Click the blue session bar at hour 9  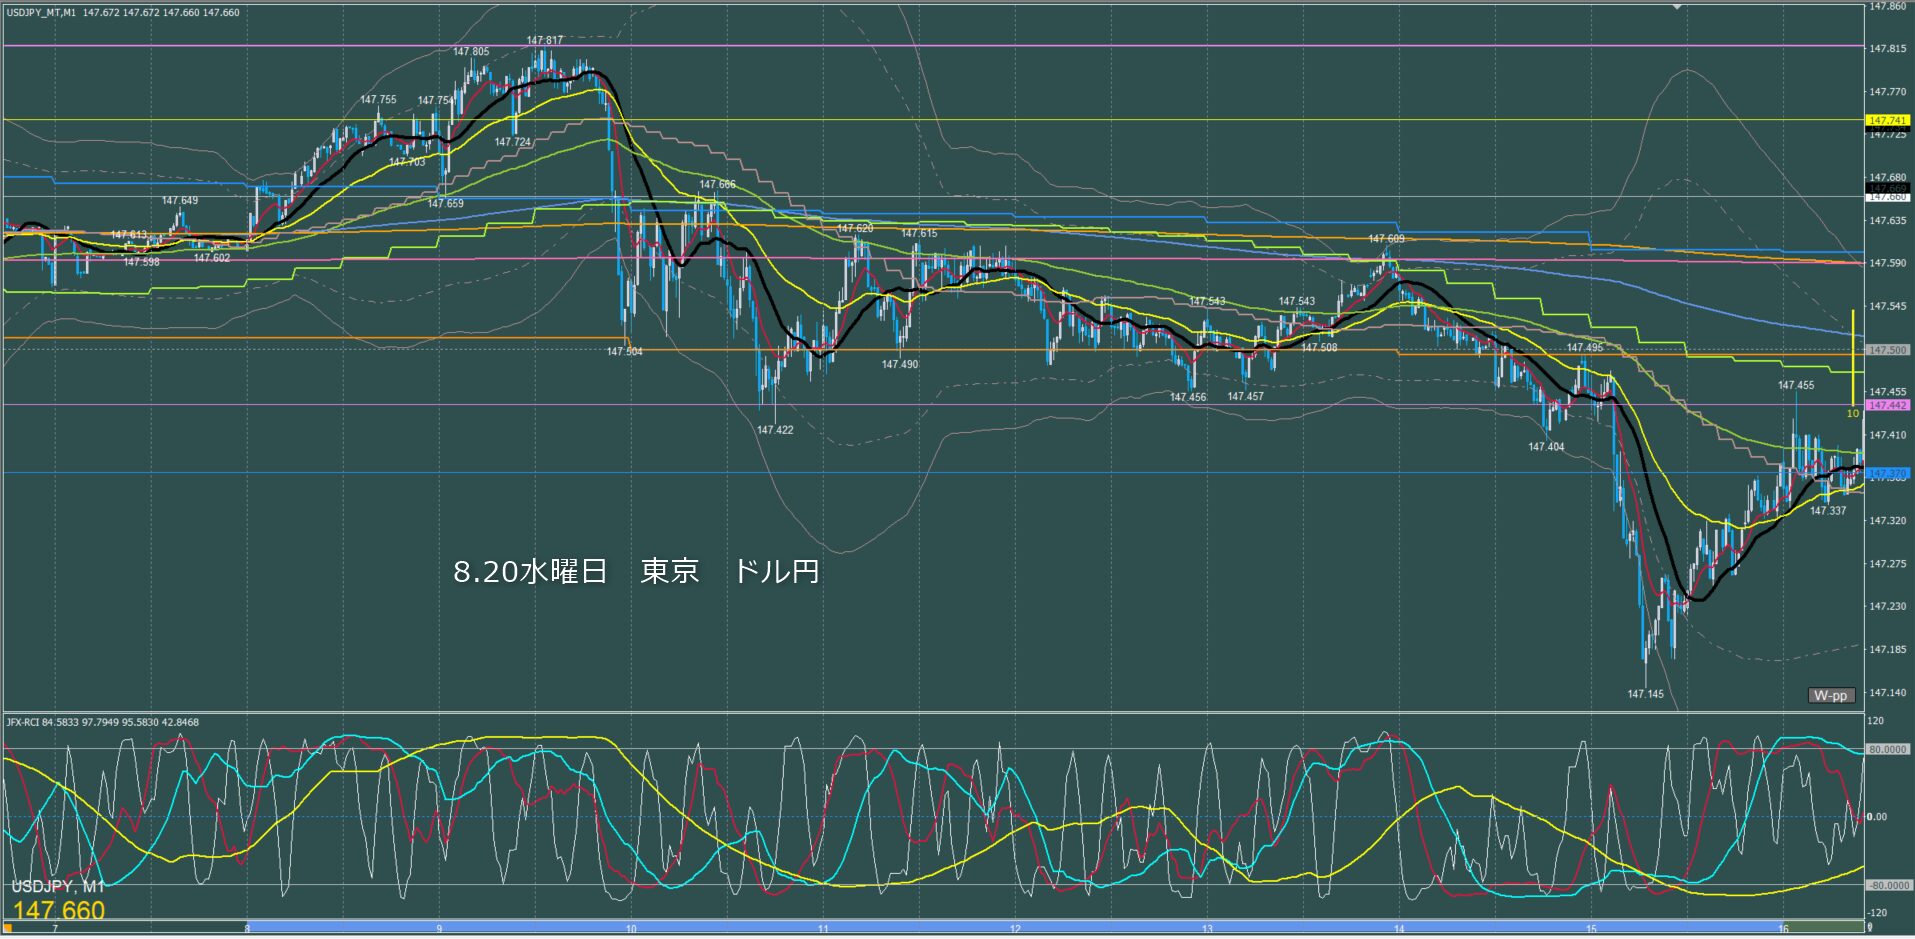click(x=439, y=926)
